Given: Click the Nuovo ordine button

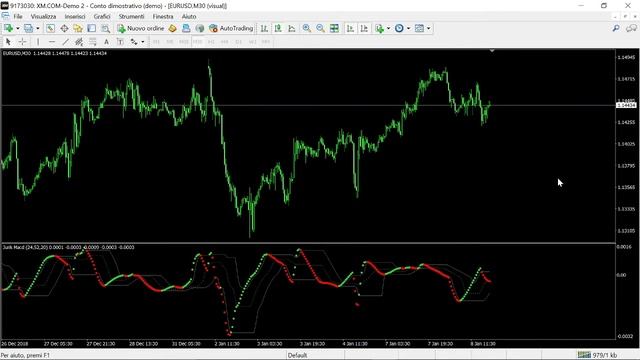Looking at the screenshot, I should [x=141, y=28].
